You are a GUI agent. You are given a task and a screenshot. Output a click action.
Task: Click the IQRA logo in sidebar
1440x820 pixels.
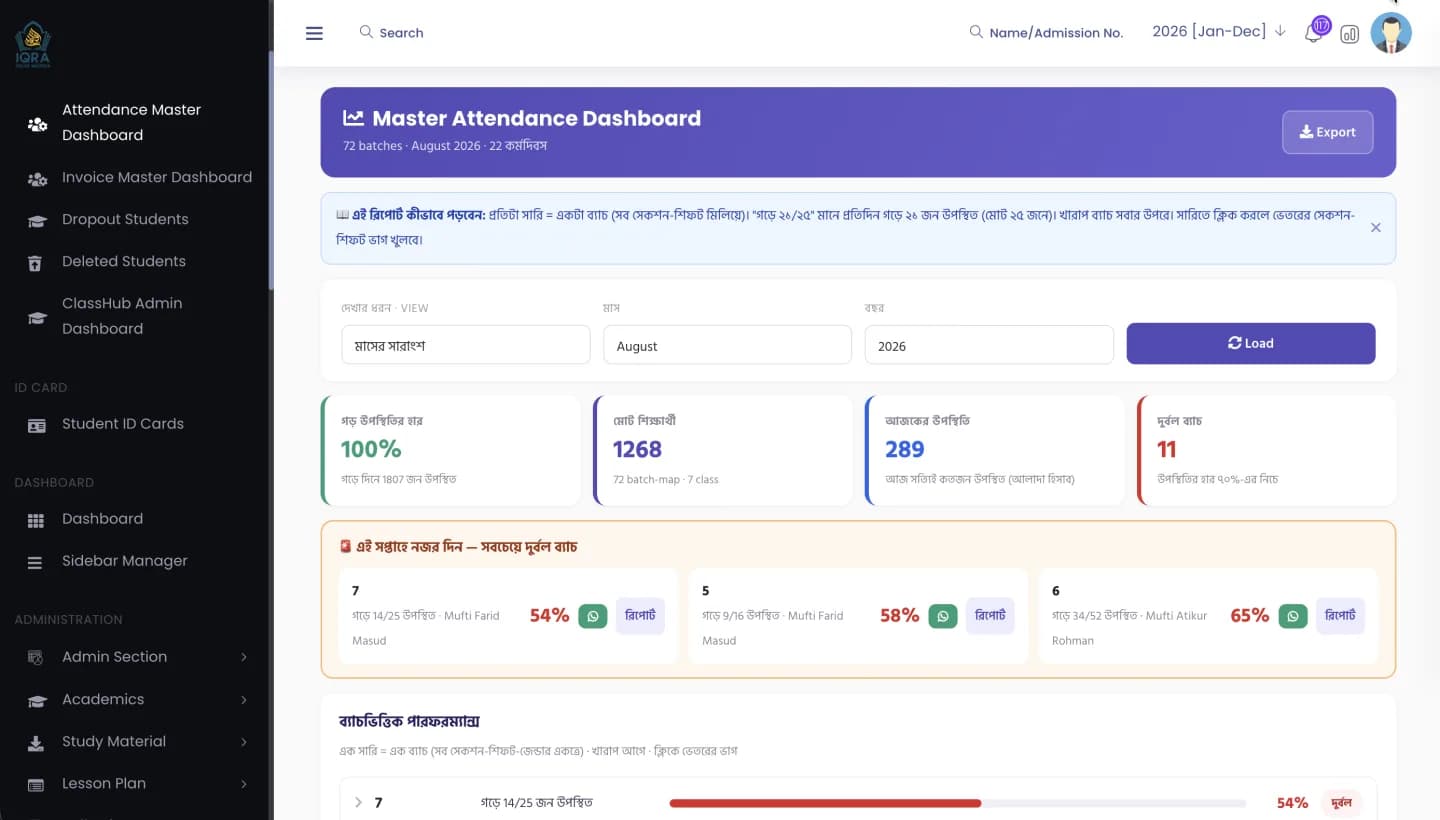(32, 44)
